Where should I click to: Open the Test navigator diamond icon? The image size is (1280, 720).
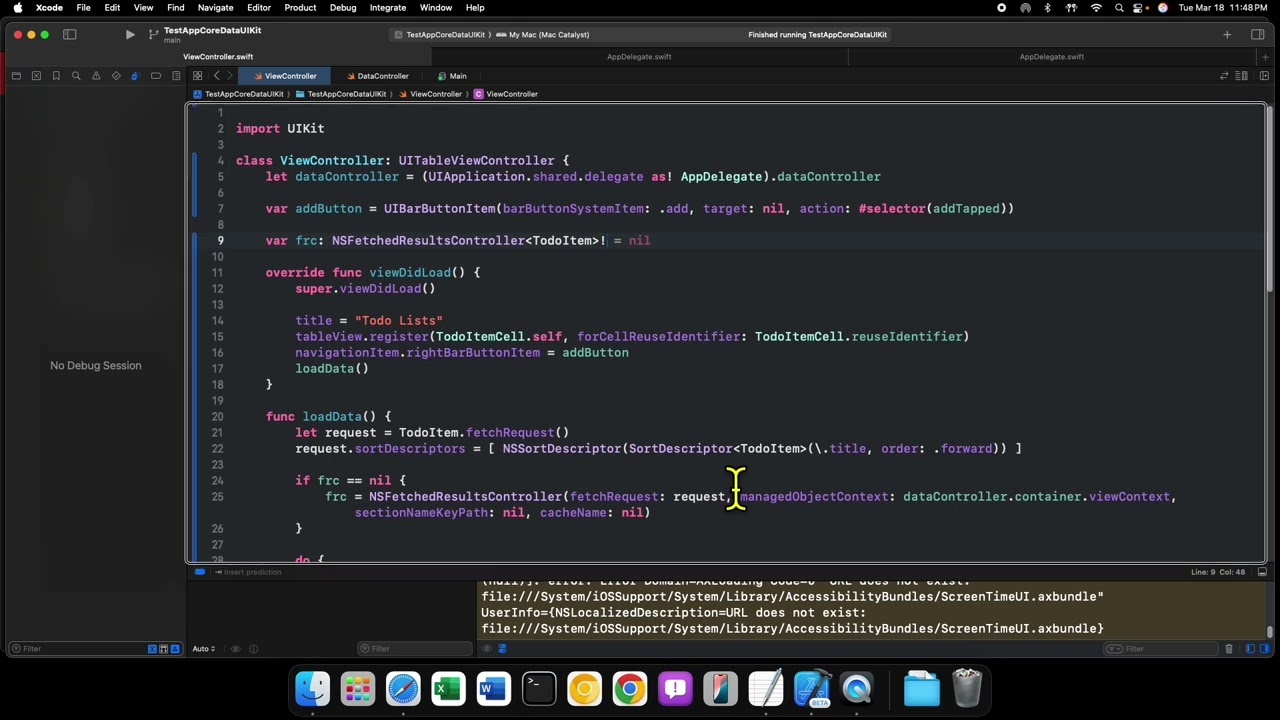coord(116,76)
